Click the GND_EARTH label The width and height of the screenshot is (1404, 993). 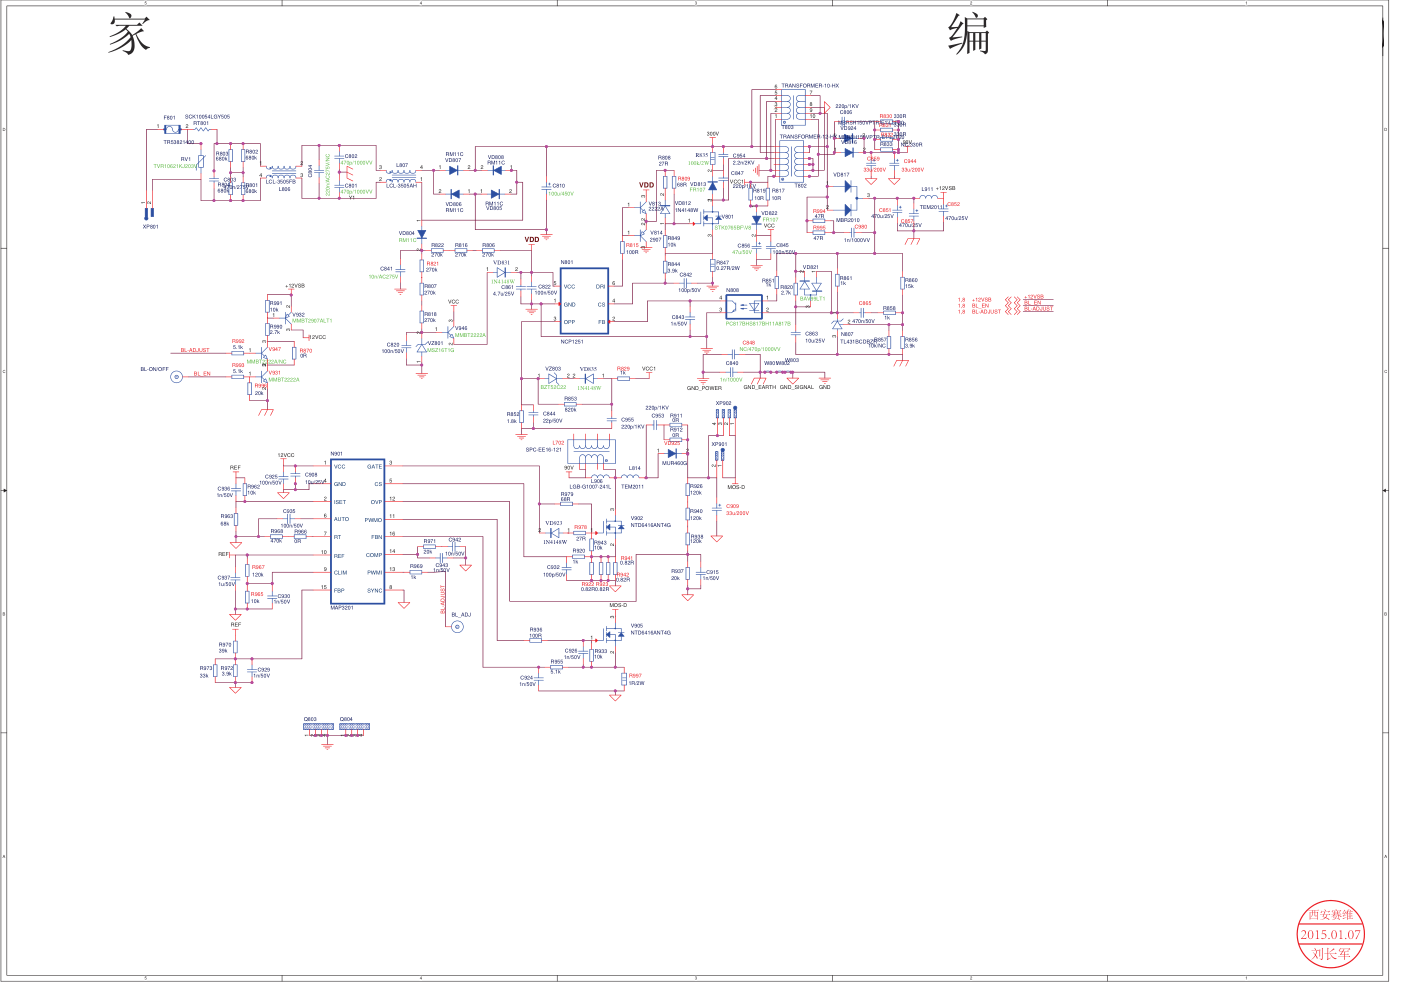pyautogui.click(x=760, y=387)
